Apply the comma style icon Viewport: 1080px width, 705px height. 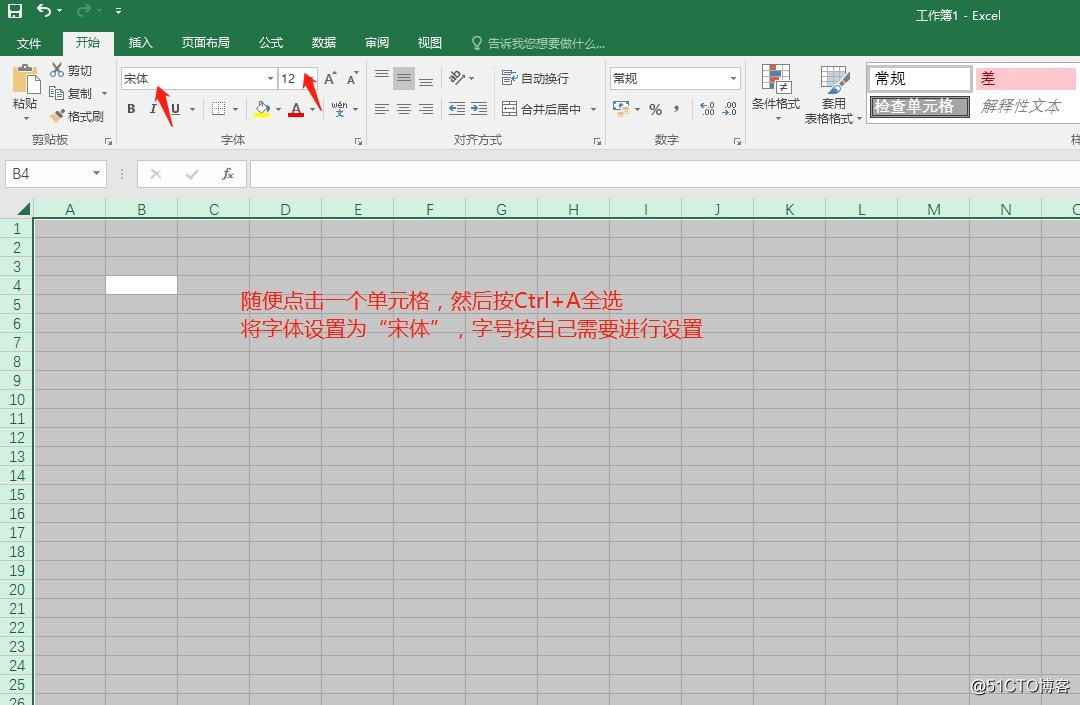(677, 109)
